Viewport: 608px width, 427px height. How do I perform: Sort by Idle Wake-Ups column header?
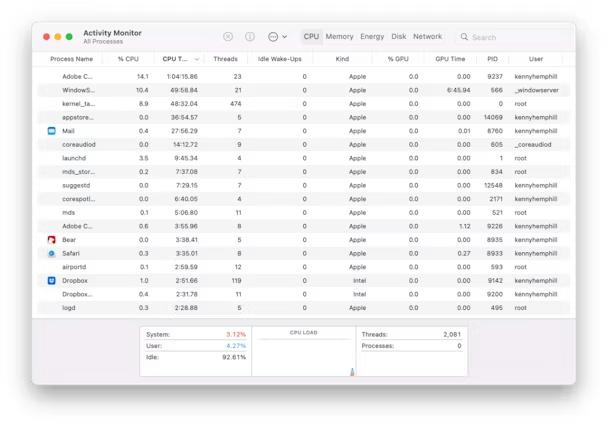280,59
